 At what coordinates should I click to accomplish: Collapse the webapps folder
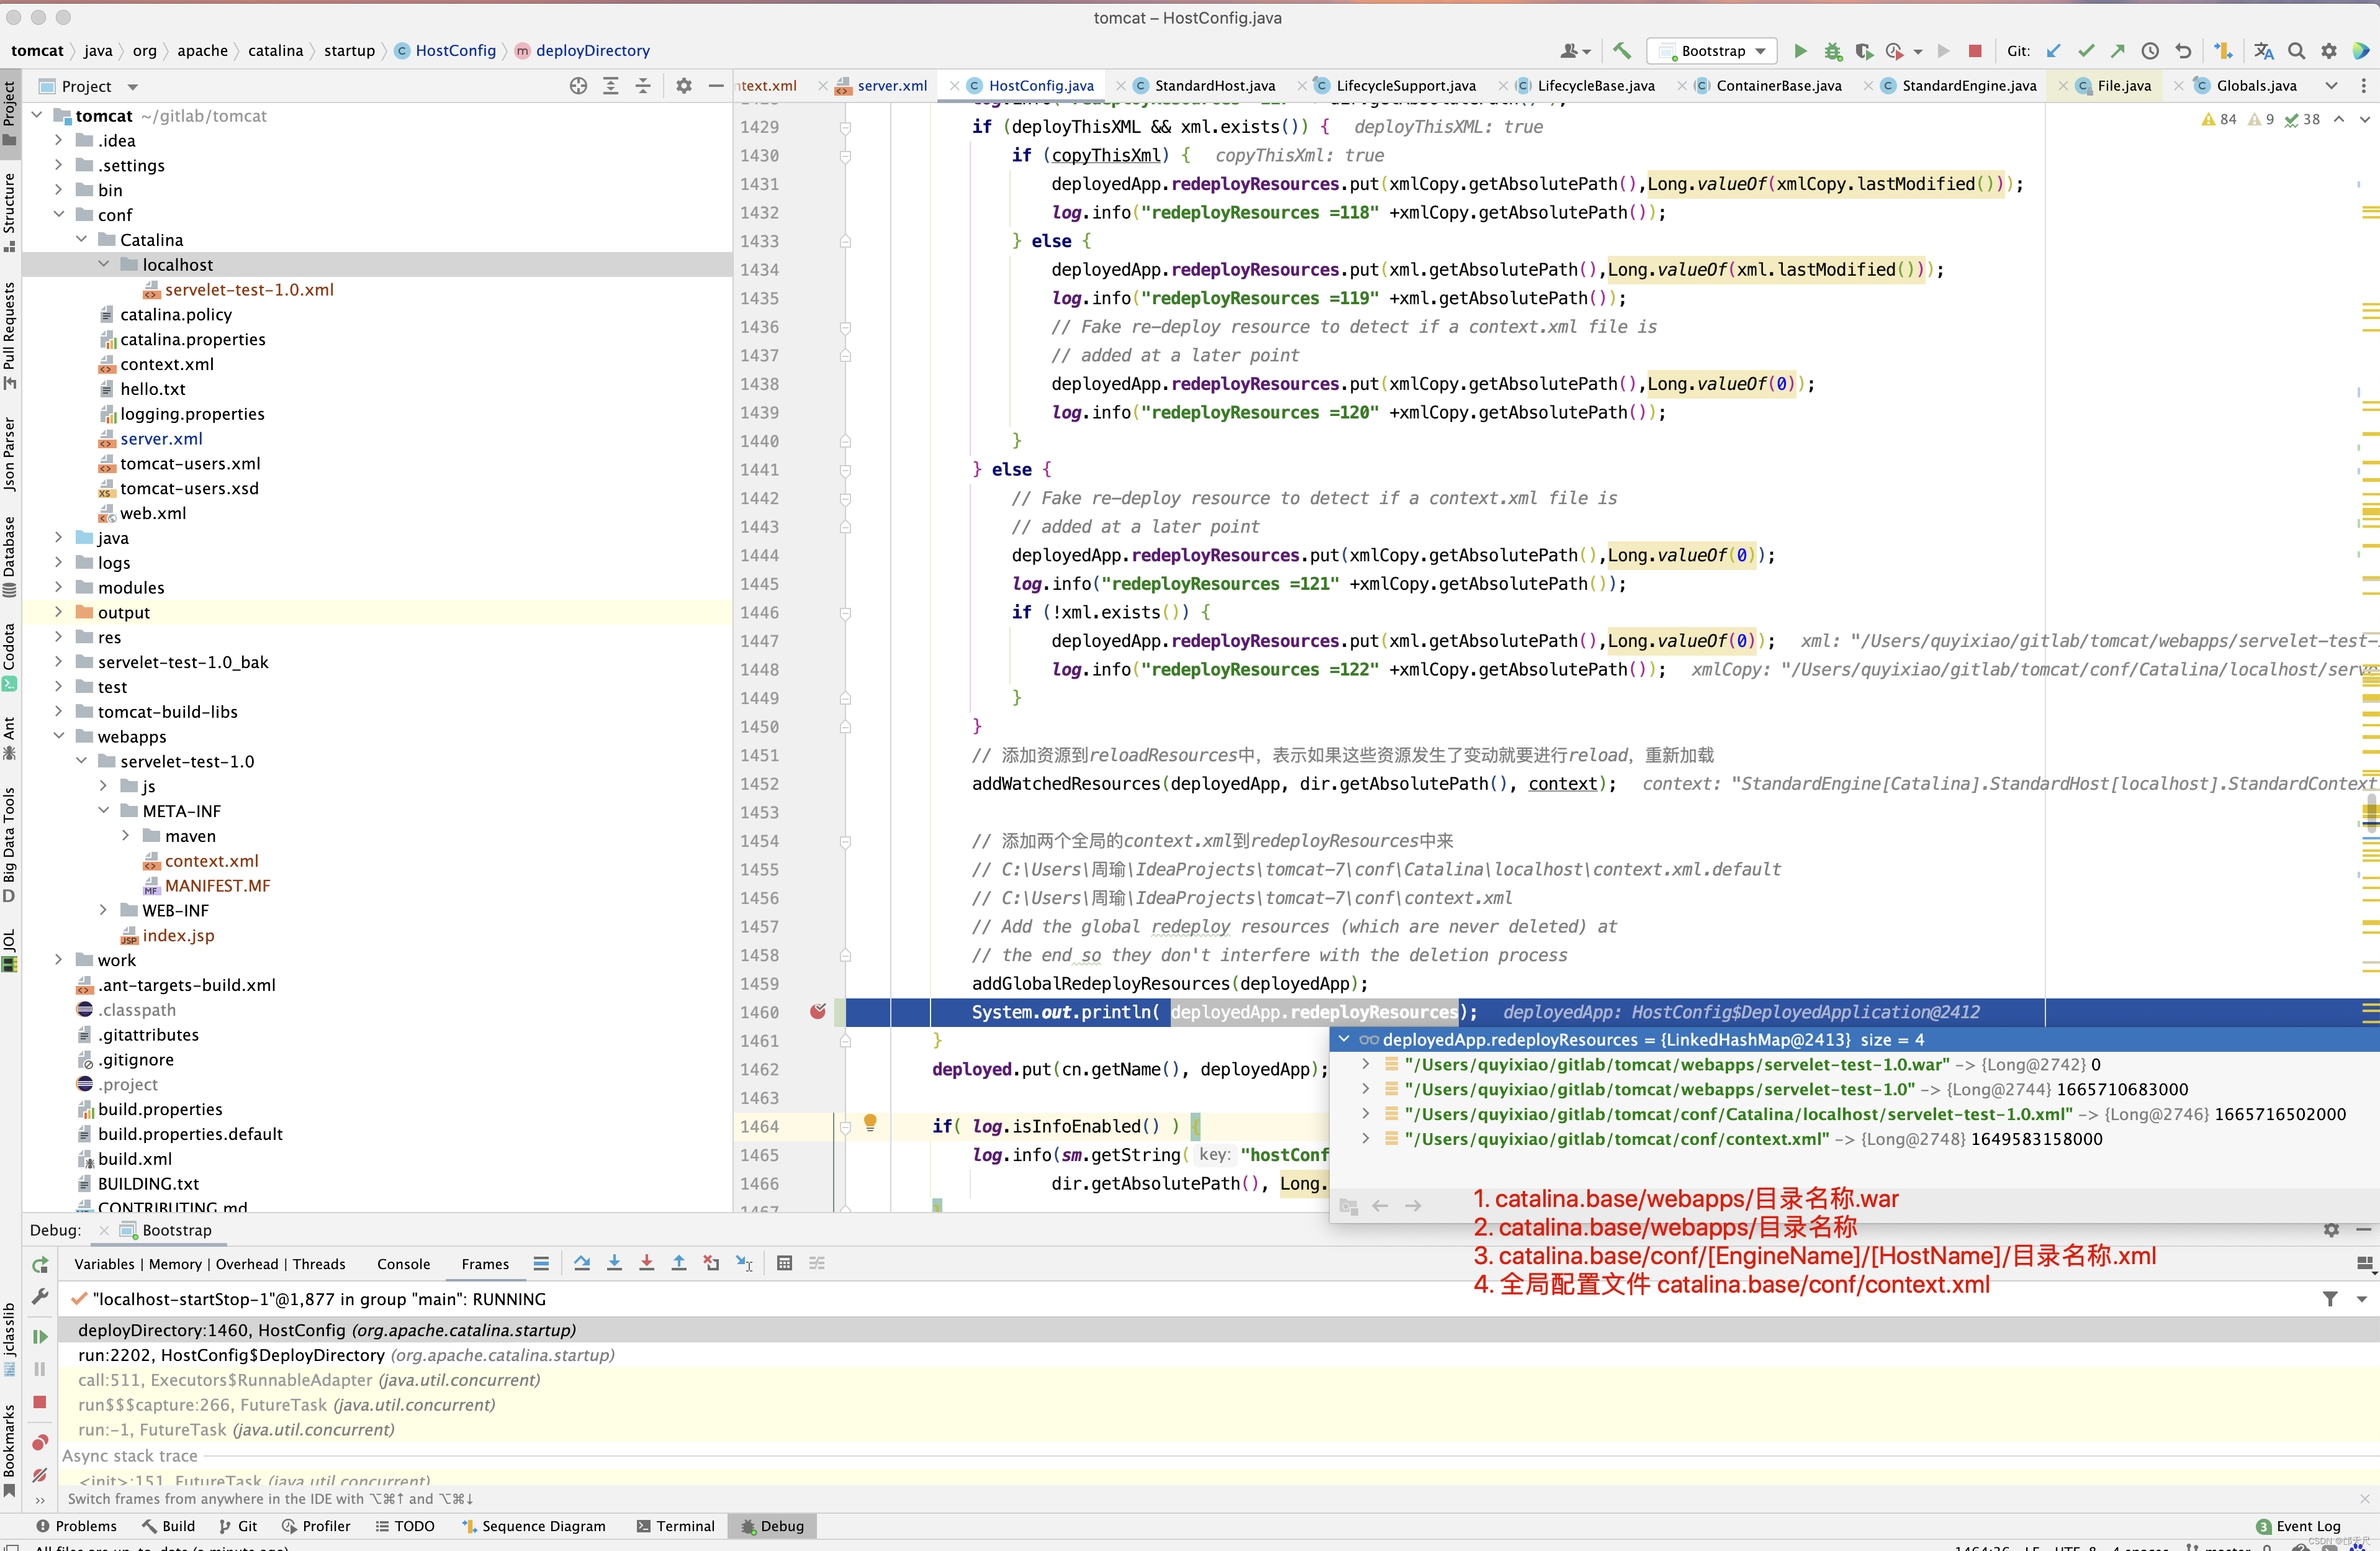tap(59, 736)
